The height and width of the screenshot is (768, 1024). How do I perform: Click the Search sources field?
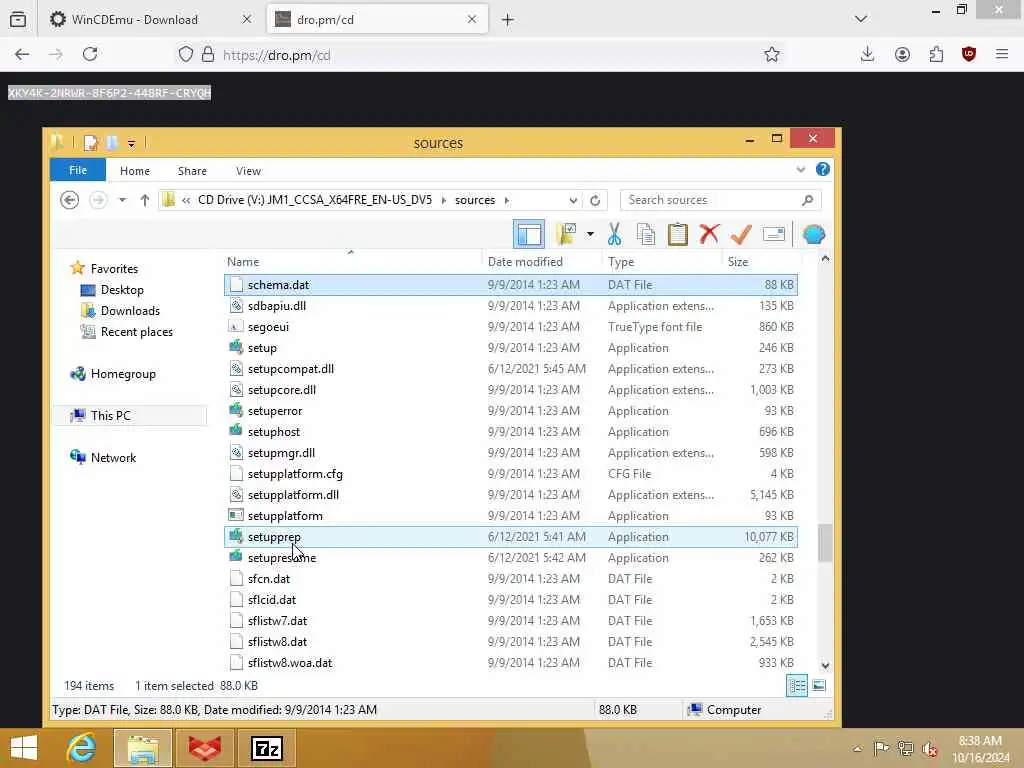click(x=720, y=200)
